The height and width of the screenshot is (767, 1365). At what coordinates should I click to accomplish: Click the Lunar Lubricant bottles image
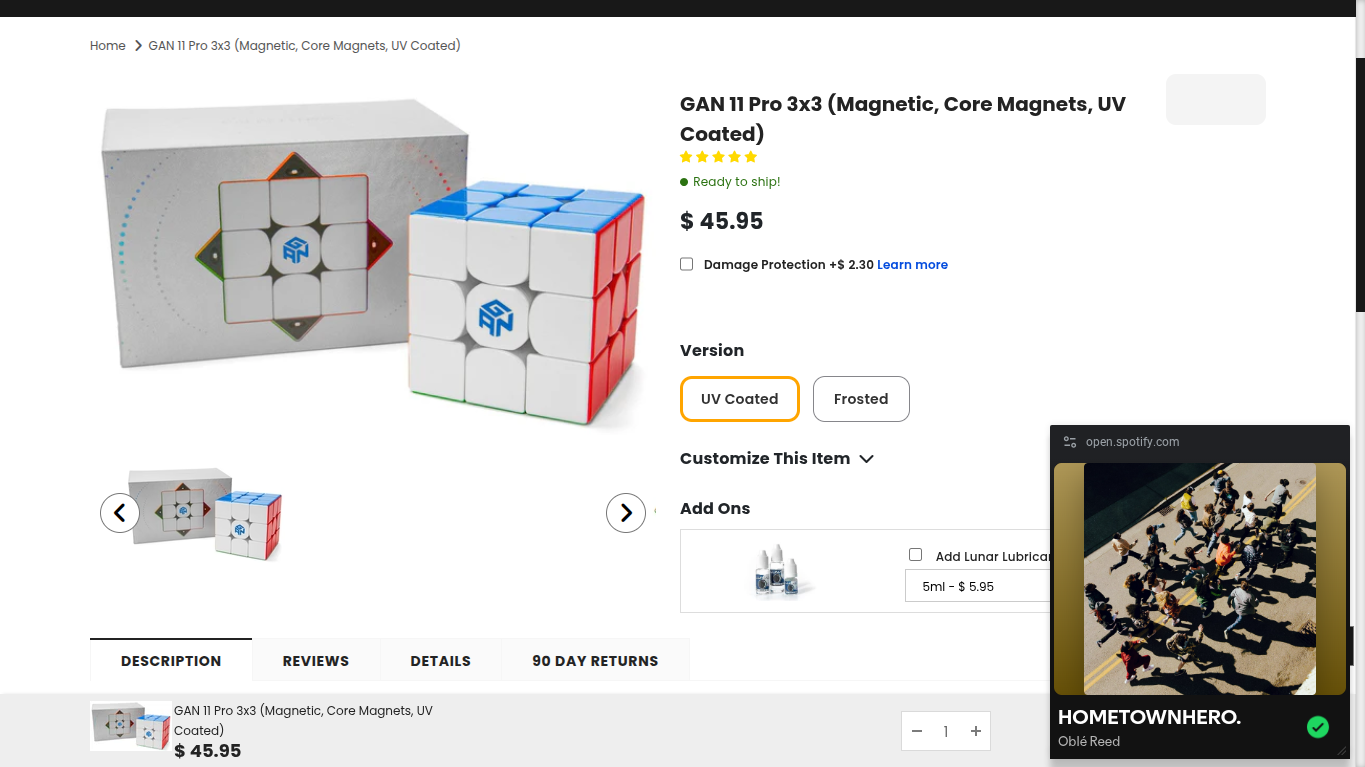(x=782, y=572)
